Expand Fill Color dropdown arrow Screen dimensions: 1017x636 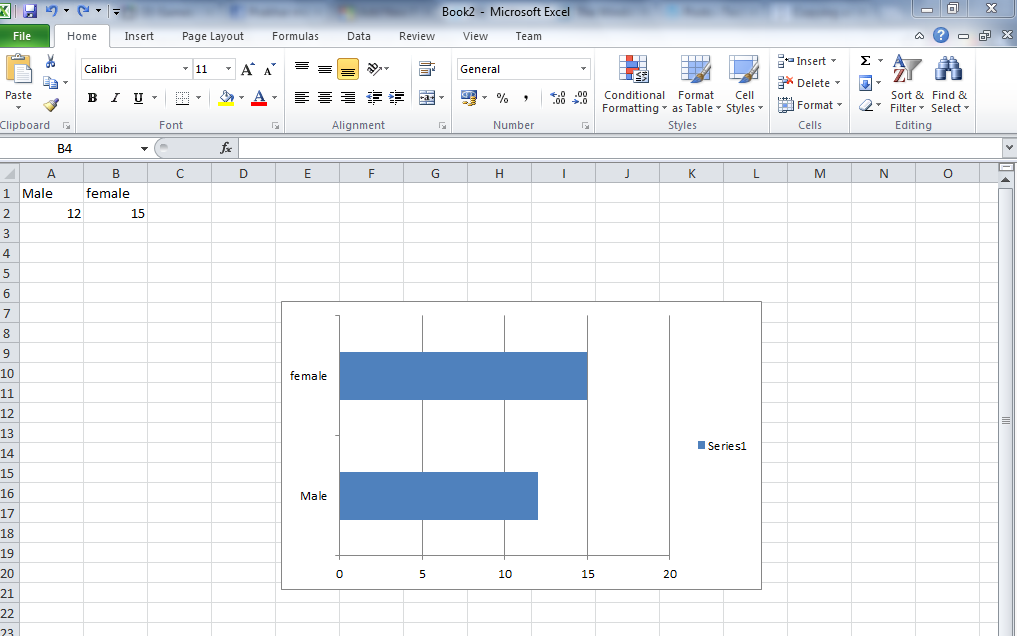[241, 98]
